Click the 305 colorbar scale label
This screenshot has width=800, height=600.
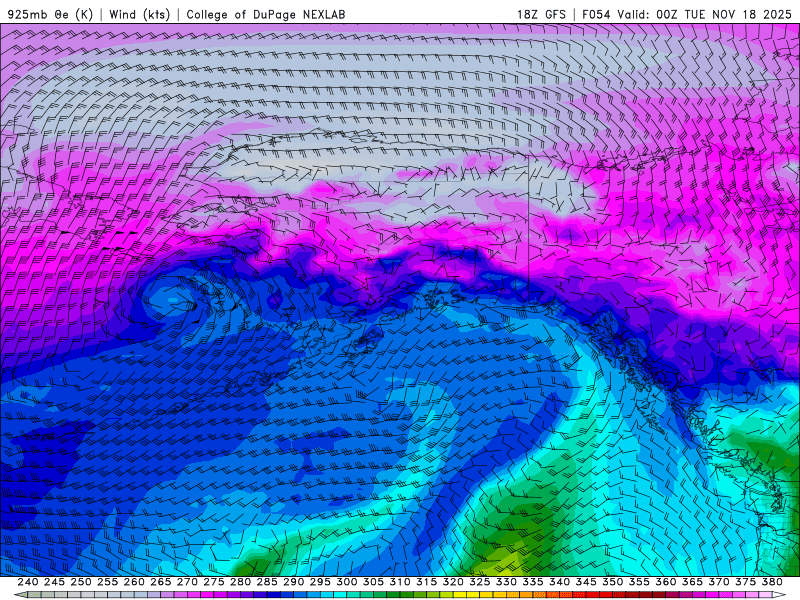point(373,582)
